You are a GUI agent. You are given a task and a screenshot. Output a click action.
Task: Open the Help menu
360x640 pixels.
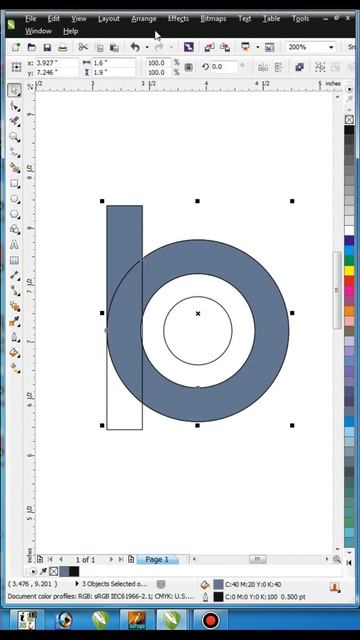(x=70, y=31)
